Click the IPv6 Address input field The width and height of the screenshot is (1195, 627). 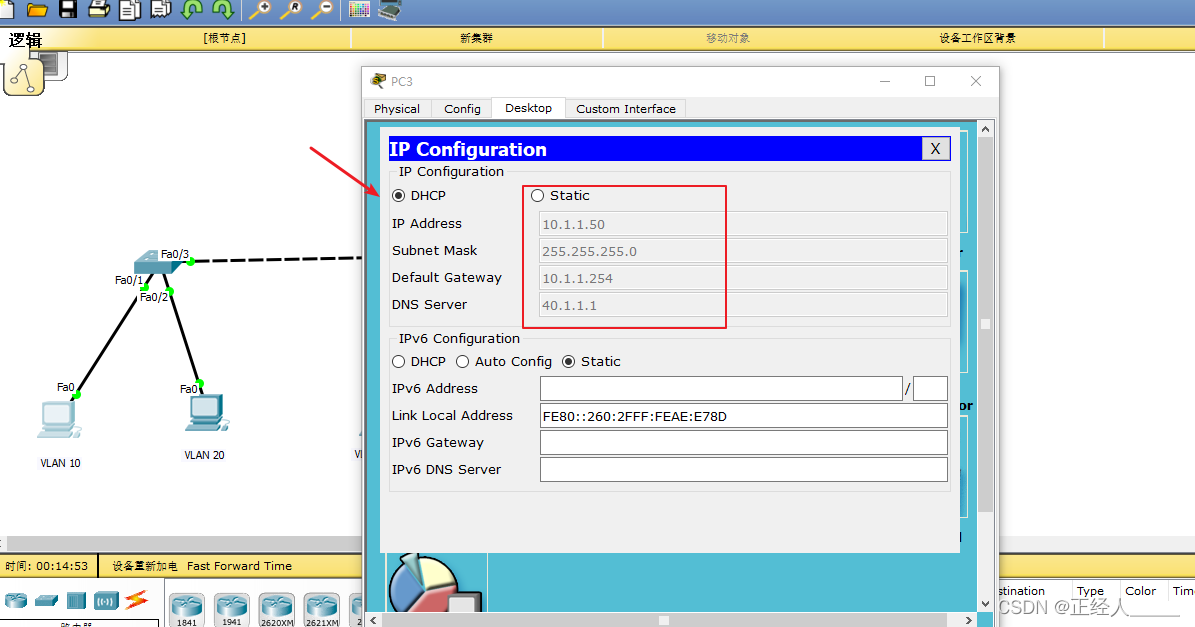pos(720,388)
